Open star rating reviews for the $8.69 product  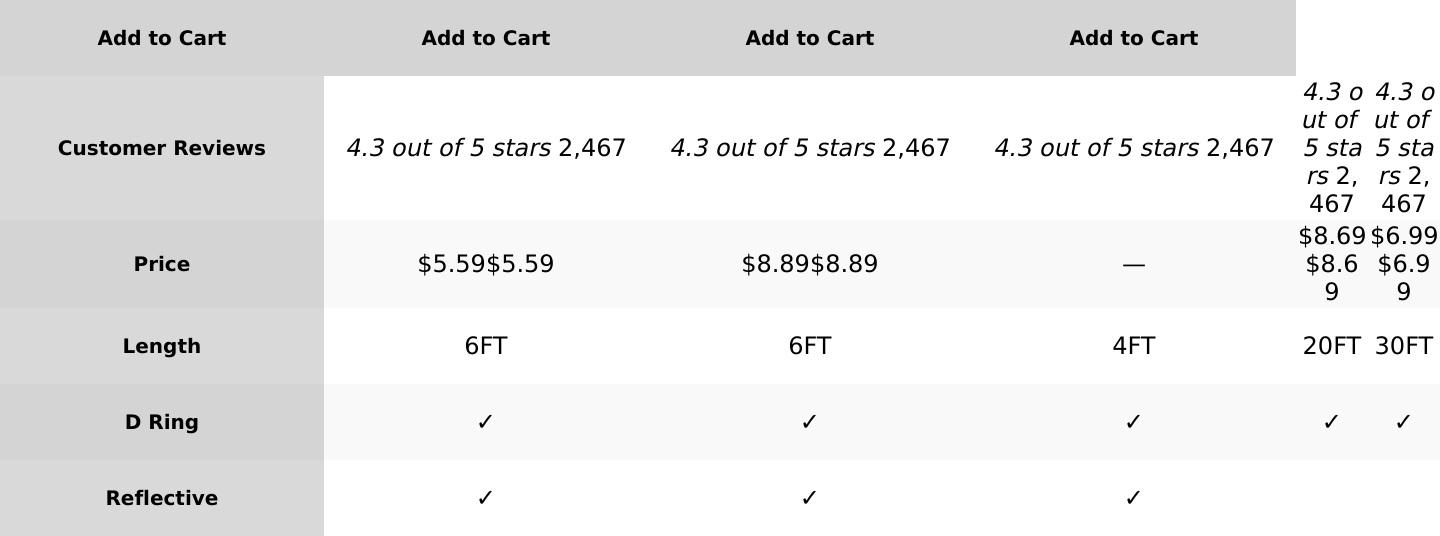[x=1331, y=134]
